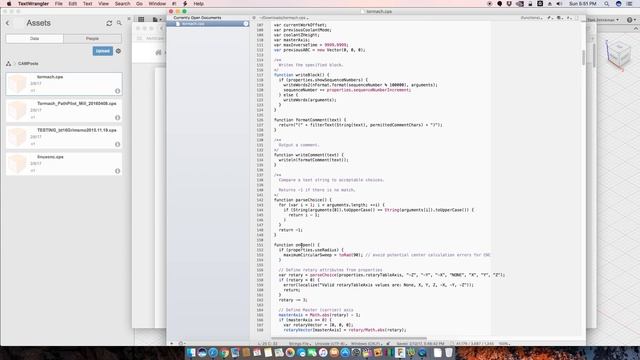Screen dimensions: 640x360
Task: Click the project home icon before CAMPosts
Action: [x=9, y=64]
